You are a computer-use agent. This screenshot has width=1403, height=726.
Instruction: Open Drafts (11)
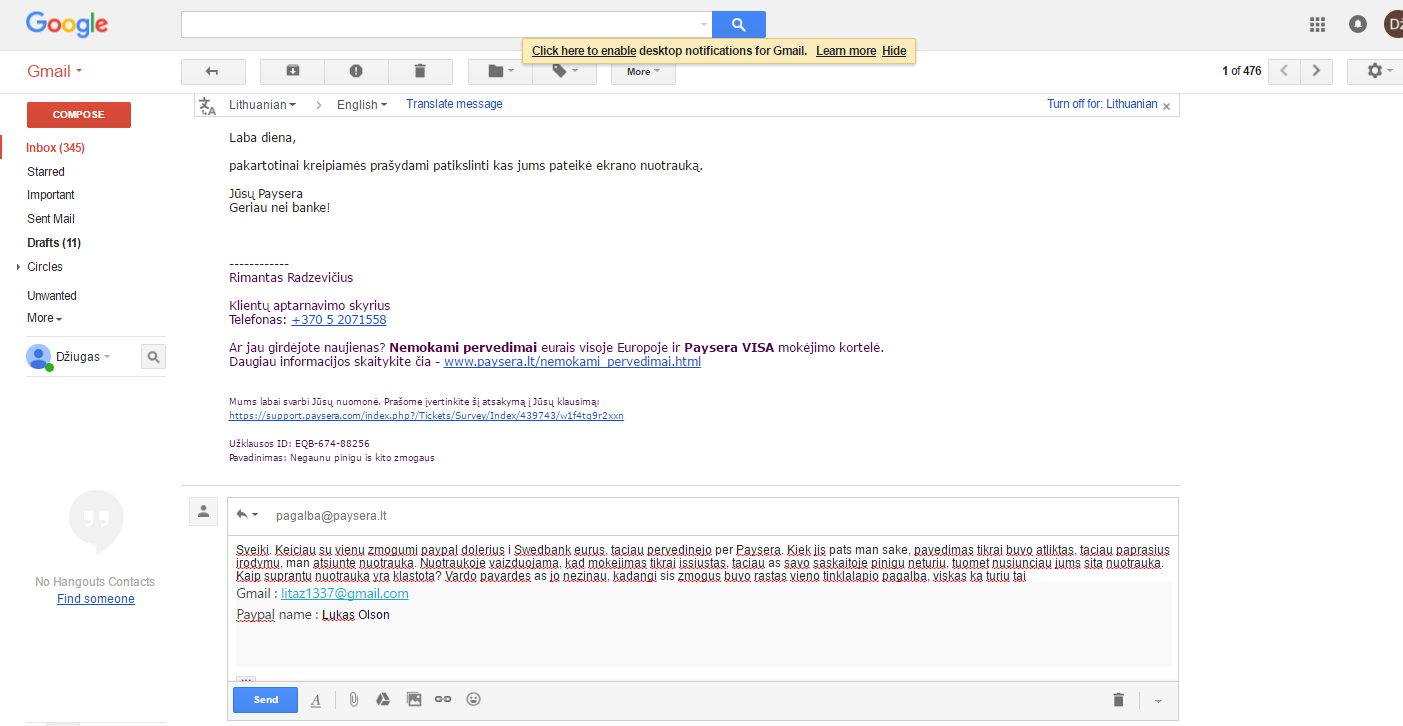coord(54,243)
